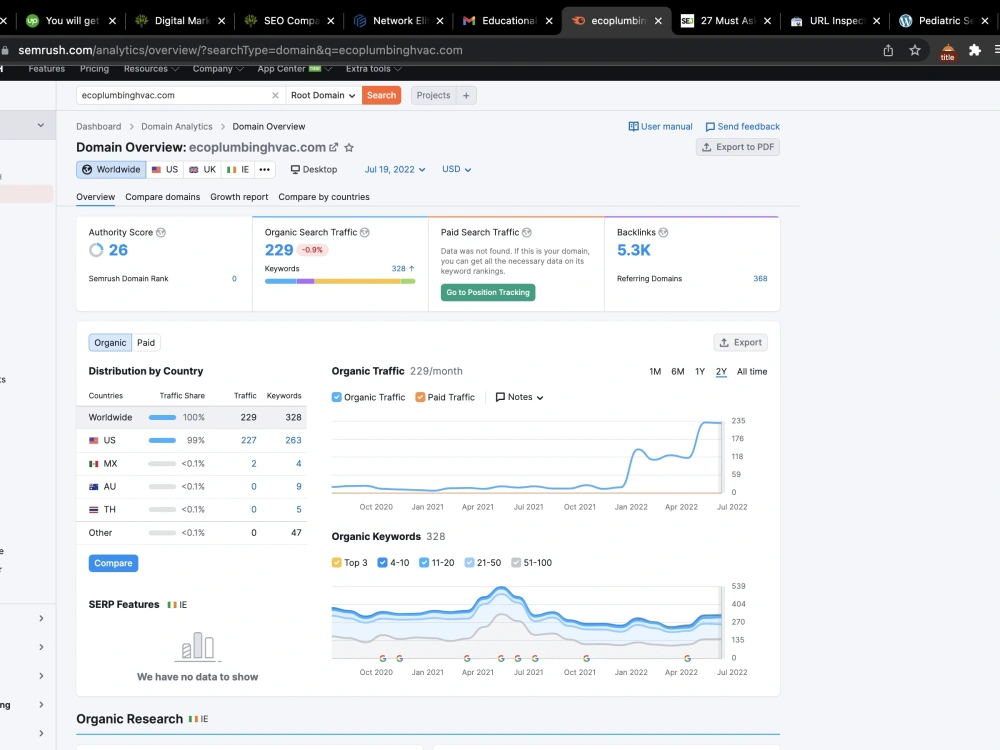Clear the domain search field with X
The height and width of the screenshot is (750, 1000).
click(x=275, y=95)
